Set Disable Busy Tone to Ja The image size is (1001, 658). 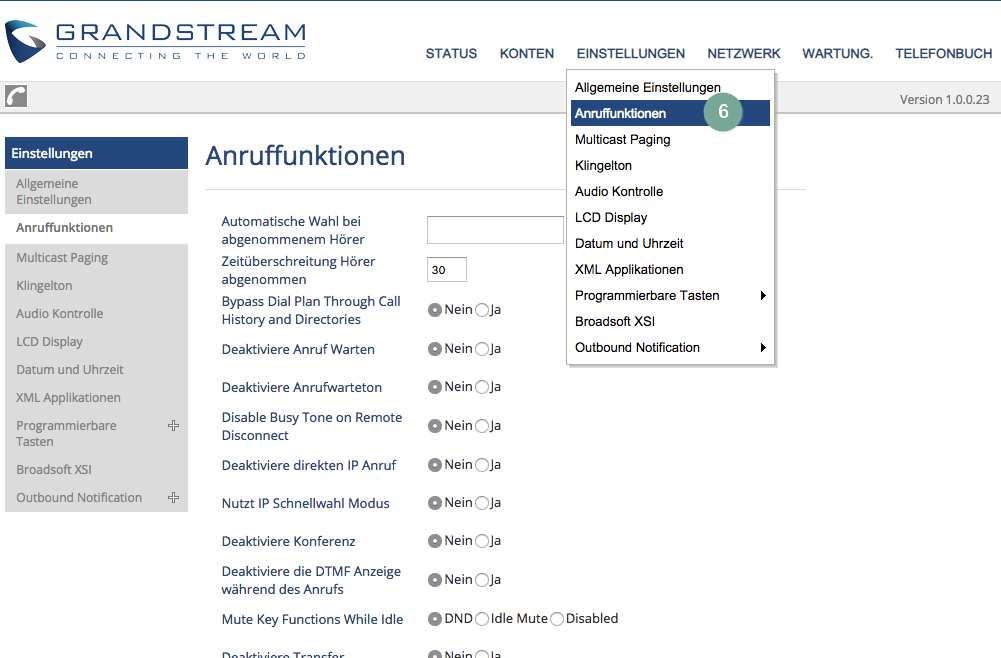(482, 426)
